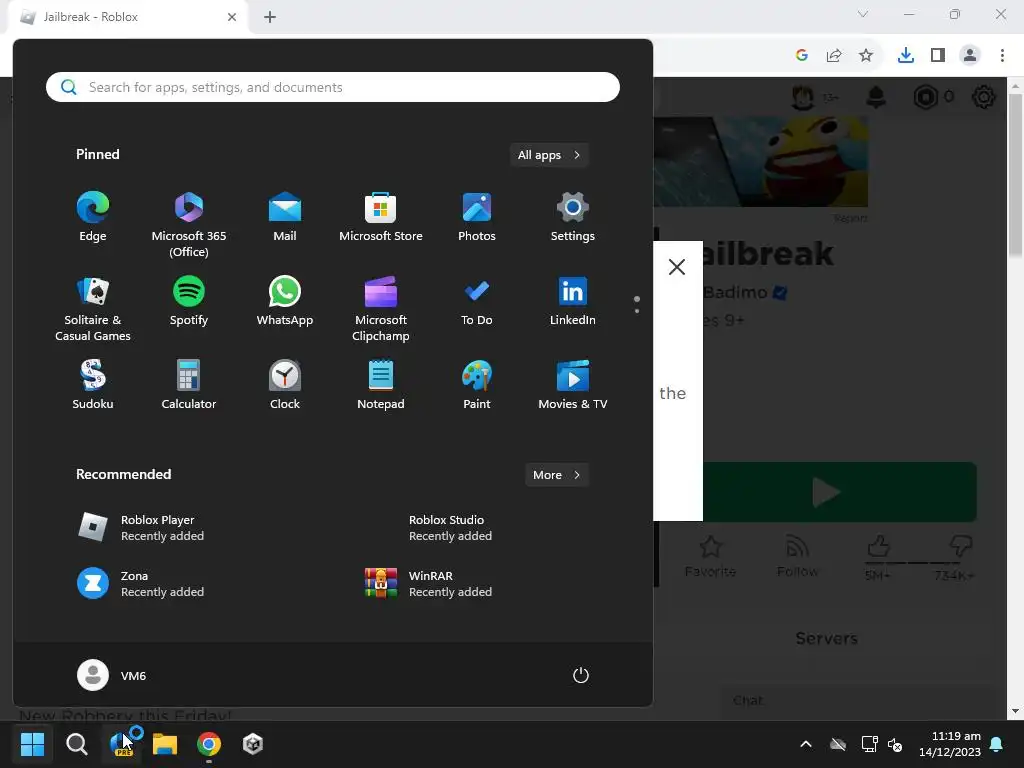This screenshot has height=768, width=1024.
Task: Launch Spotify from the Start menu
Action: 189,301
